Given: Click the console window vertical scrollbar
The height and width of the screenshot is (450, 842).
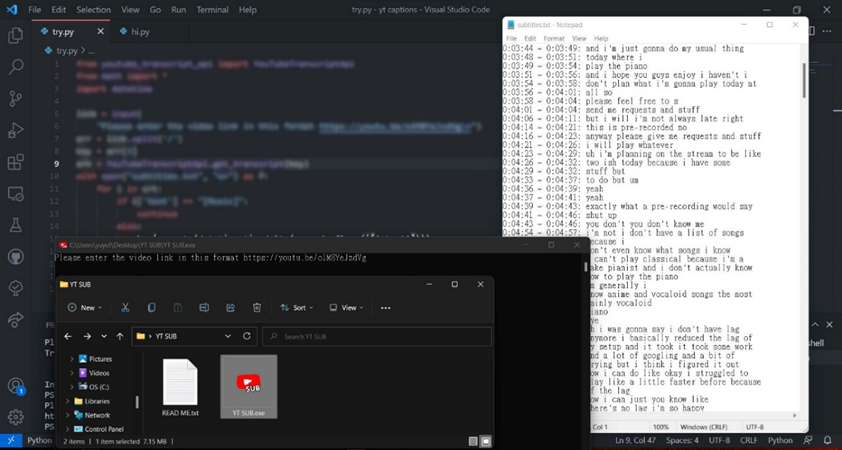Looking at the screenshot, I should tap(586, 267).
